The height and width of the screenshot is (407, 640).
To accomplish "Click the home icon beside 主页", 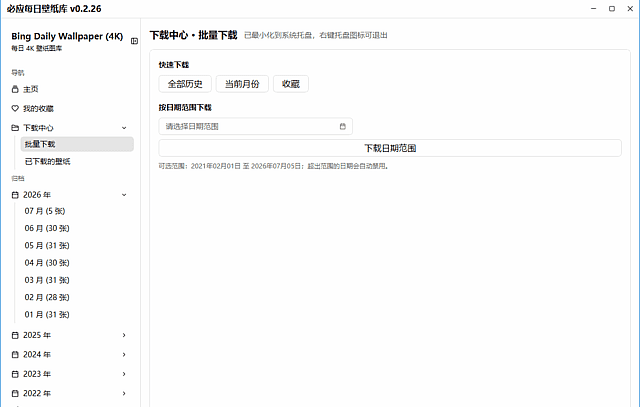I will tap(15, 89).
